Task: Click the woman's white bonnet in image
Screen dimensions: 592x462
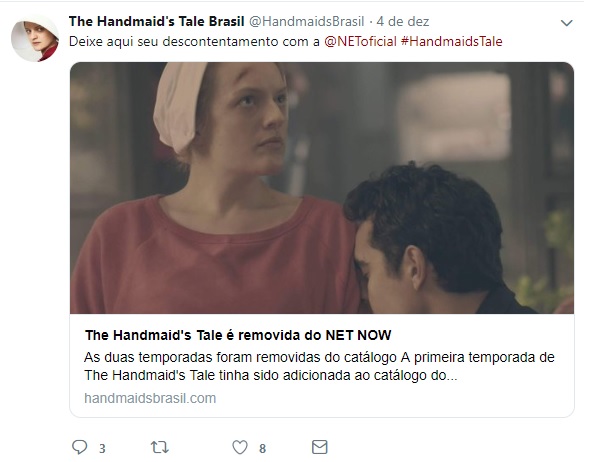Action: click(177, 106)
